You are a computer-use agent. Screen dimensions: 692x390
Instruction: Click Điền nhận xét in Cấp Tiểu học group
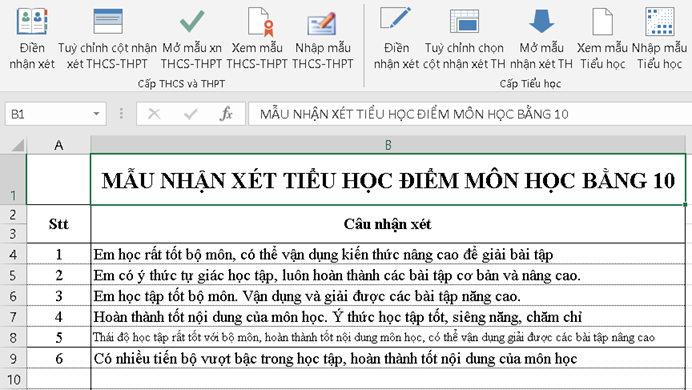[396, 39]
